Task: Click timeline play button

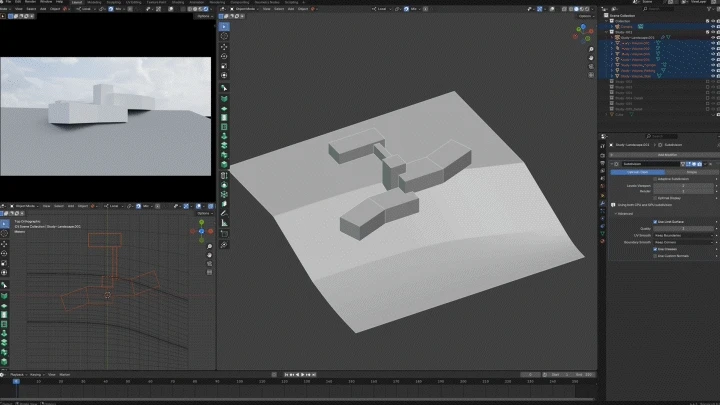Action: (x=303, y=375)
